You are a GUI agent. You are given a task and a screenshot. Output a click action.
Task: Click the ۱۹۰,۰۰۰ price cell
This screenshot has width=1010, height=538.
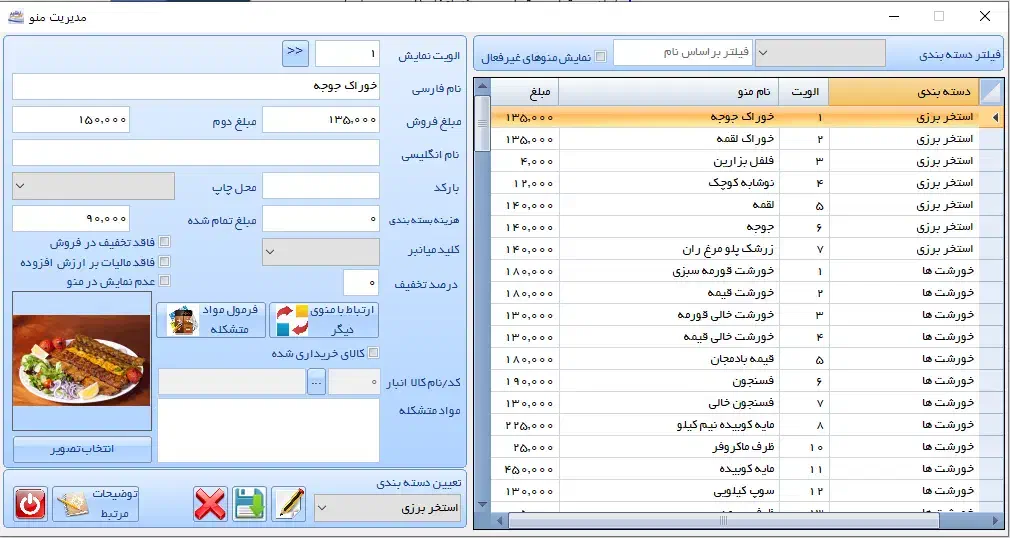(525, 381)
